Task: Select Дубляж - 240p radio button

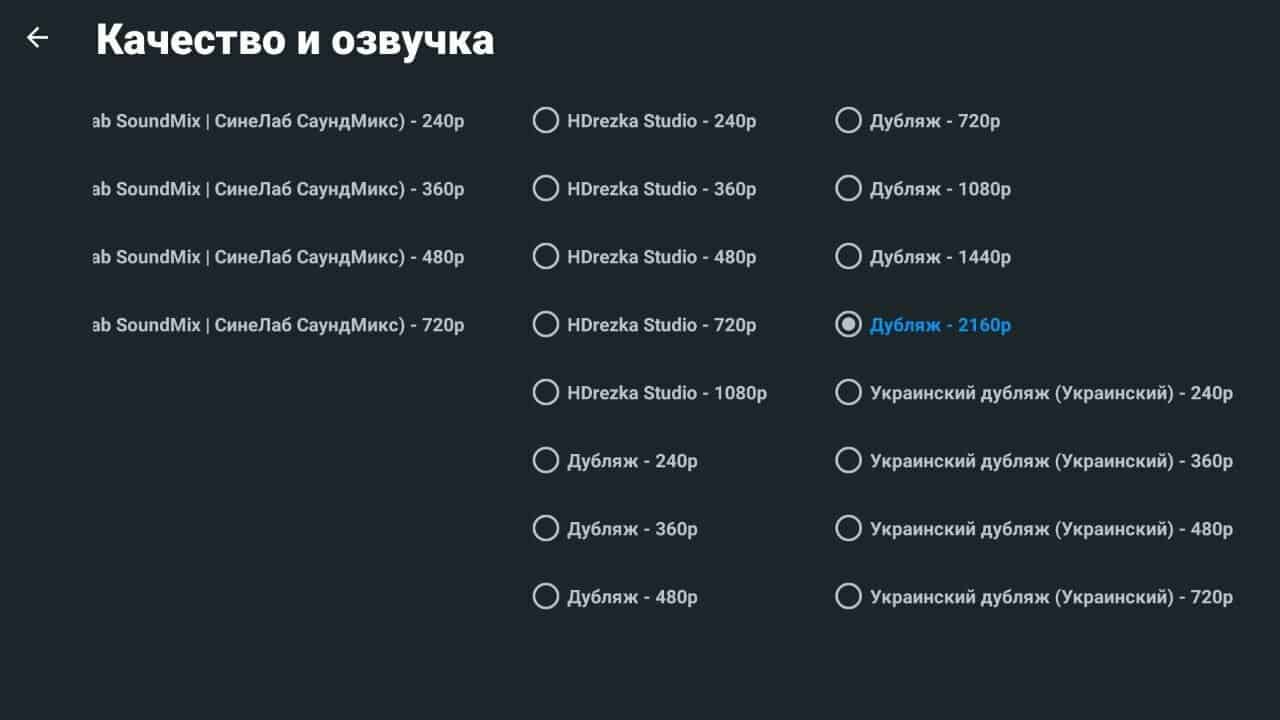Action: (546, 461)
